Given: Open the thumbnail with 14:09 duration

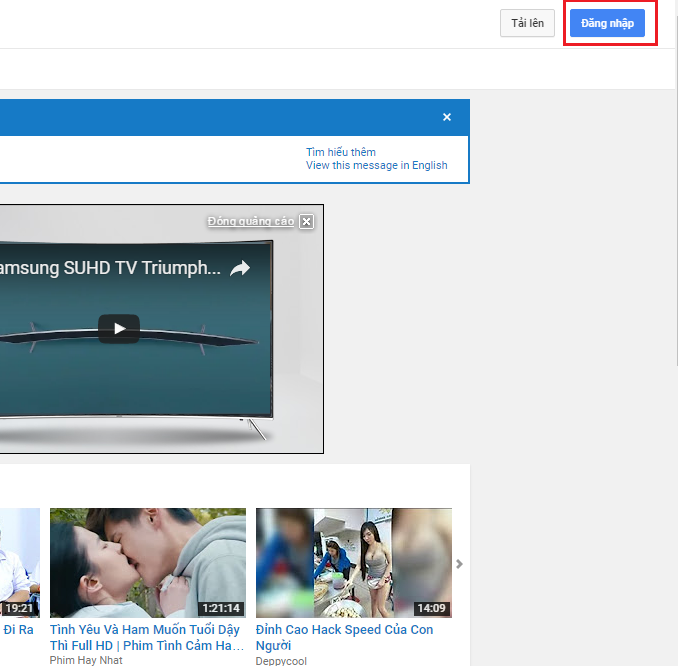Looking at the screenshot, I should [353, 562].
